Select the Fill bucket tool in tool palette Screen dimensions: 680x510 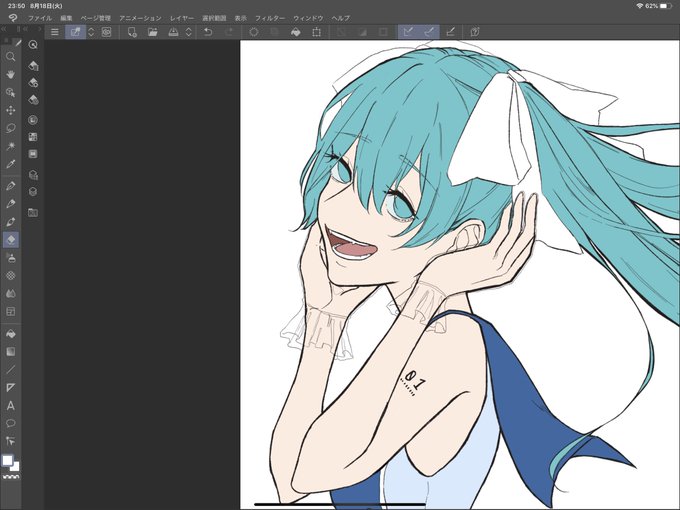(11, 333)
